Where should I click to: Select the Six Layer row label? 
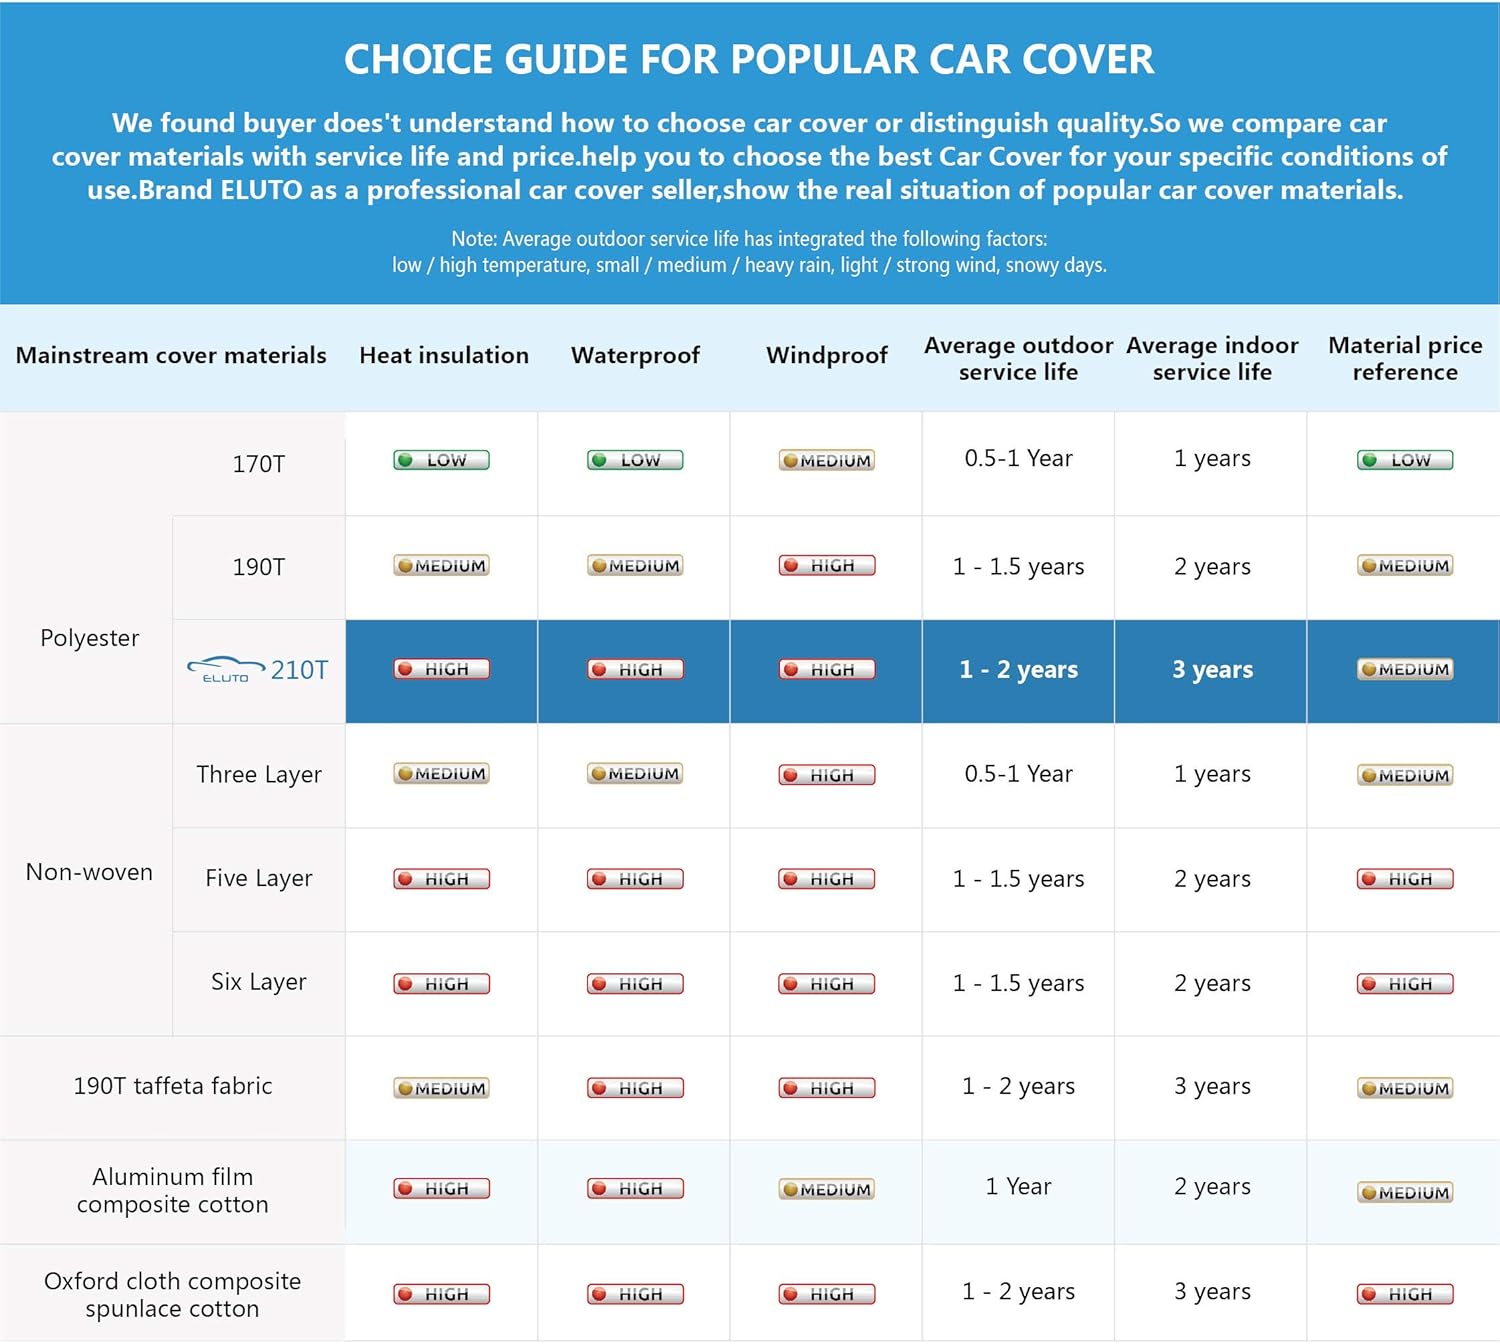tap(258, 982)
